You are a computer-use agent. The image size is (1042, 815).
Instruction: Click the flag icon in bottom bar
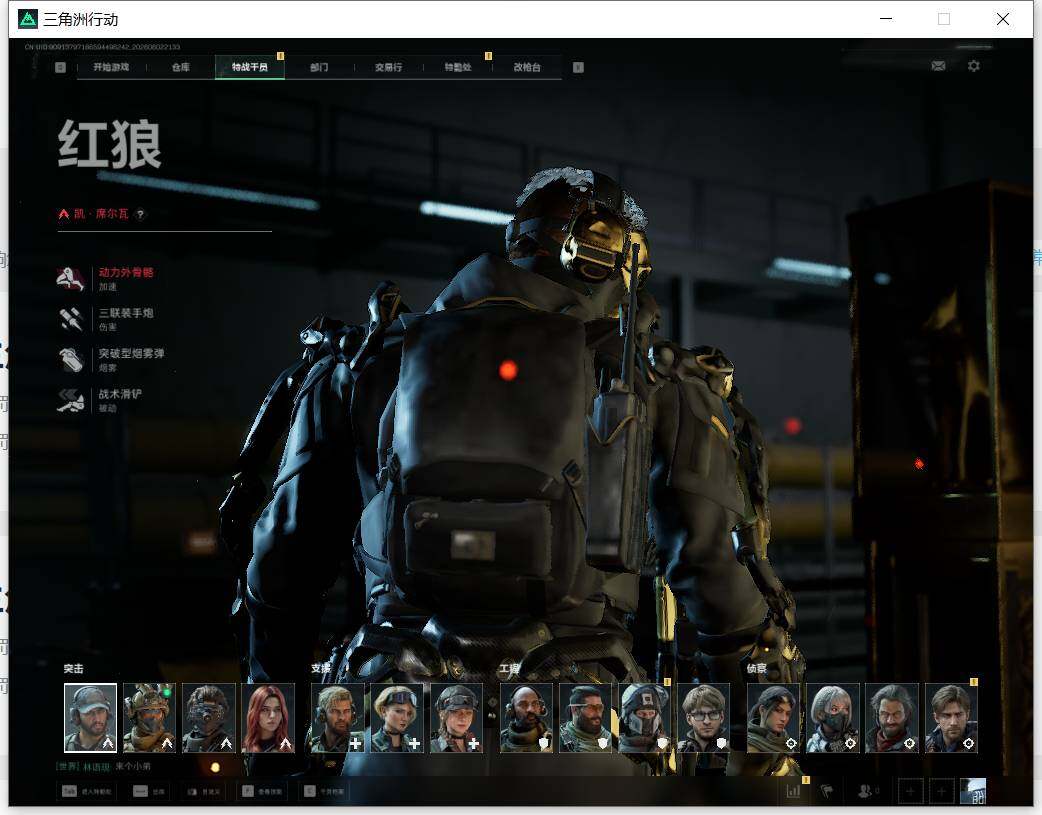click(827, 791)
